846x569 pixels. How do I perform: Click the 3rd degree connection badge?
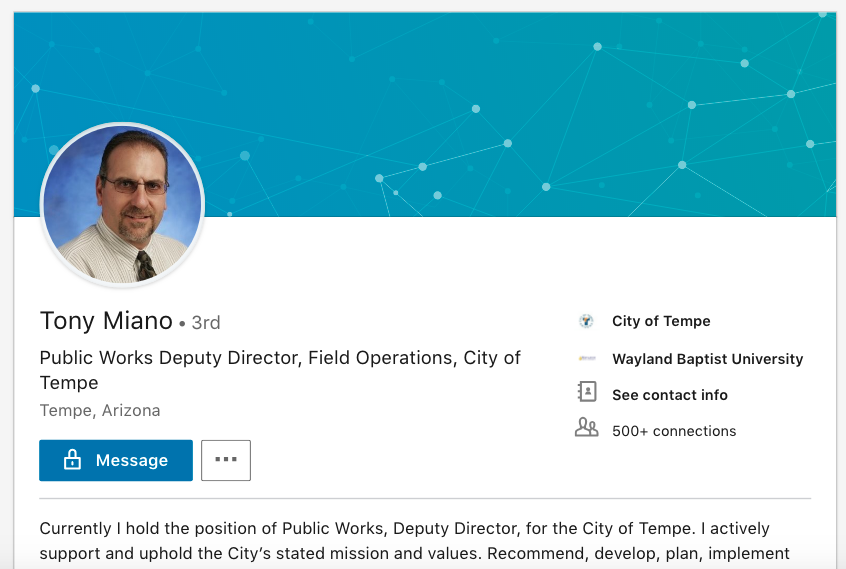(205, 323)
